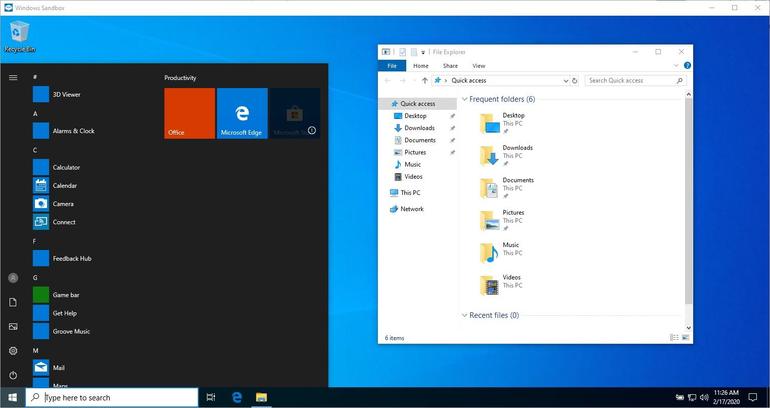Open Task View on the taskbar
This screenshot has height=408, width=770.
point(211,397)
